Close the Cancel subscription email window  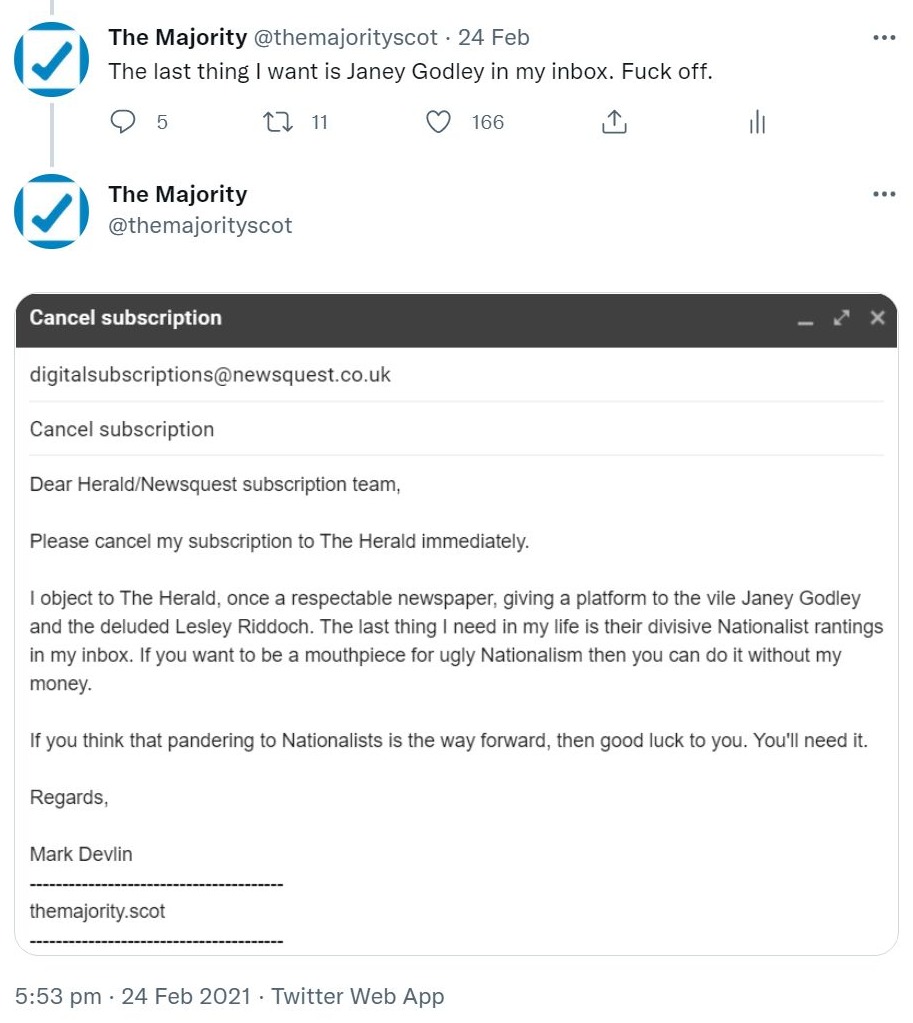[878, 318]
